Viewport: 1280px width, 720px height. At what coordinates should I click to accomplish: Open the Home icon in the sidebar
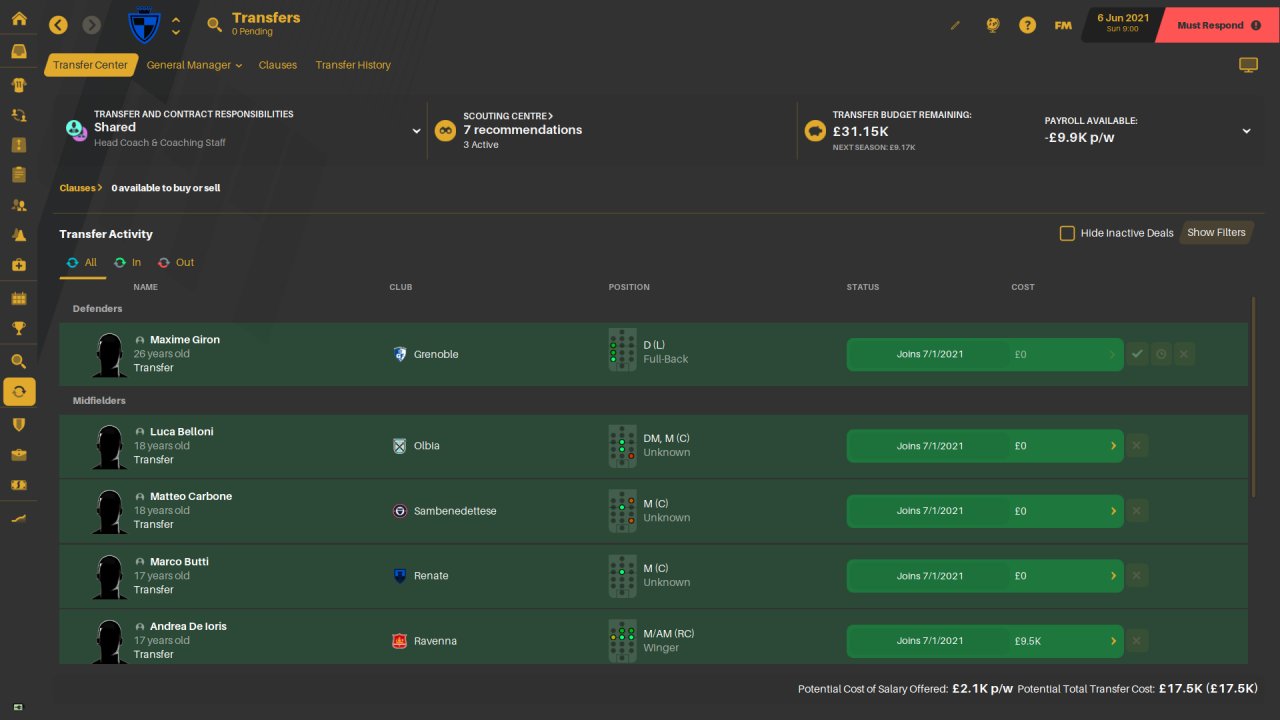click(19, 19)
